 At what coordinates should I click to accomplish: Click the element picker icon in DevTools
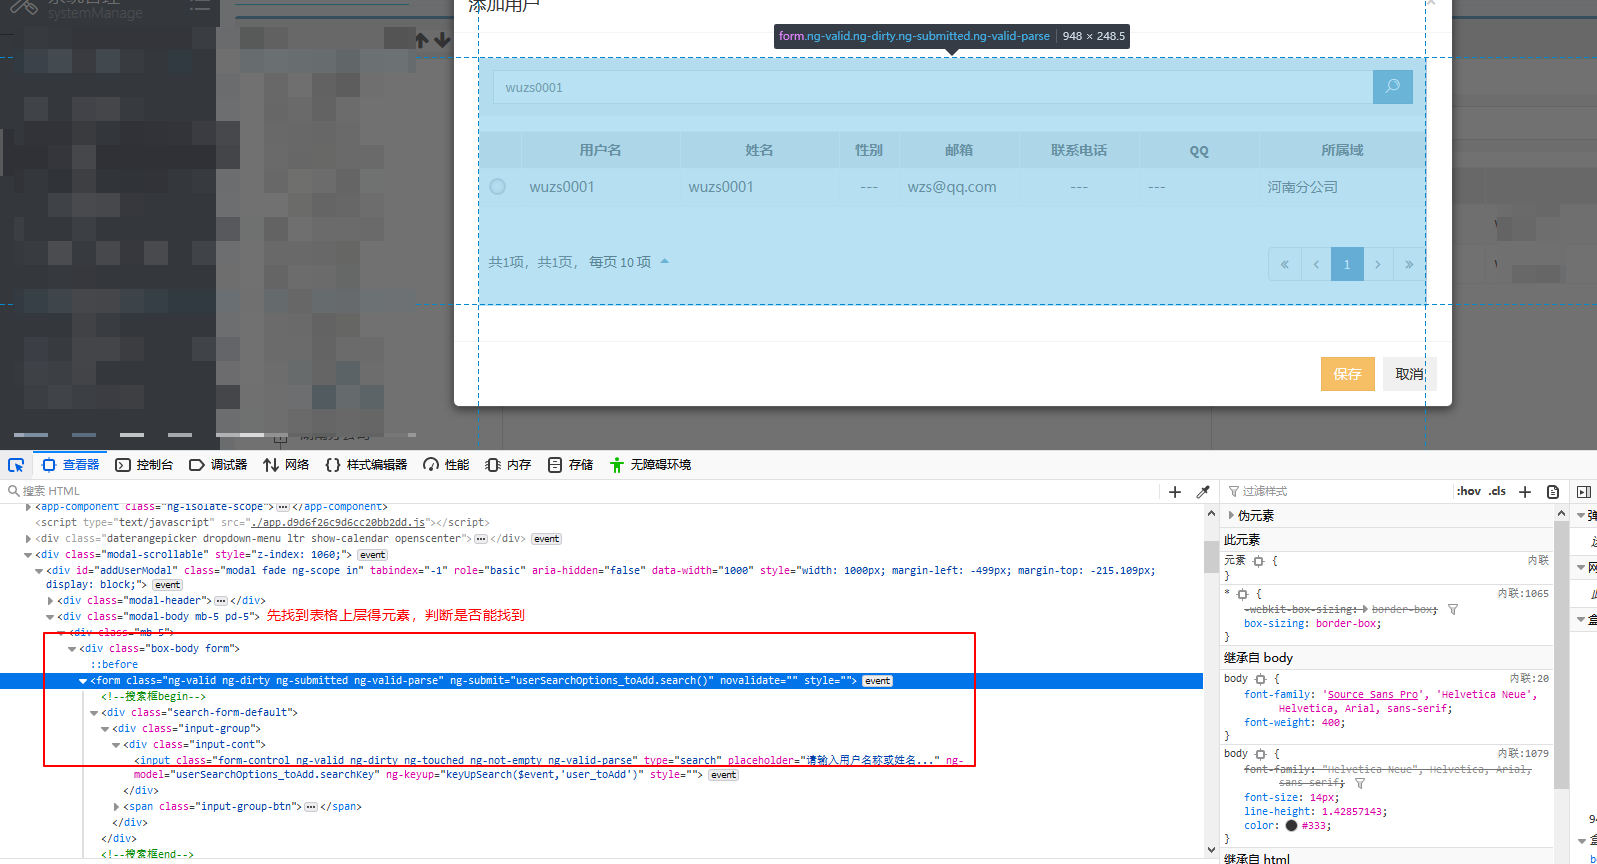click(16, 465)
